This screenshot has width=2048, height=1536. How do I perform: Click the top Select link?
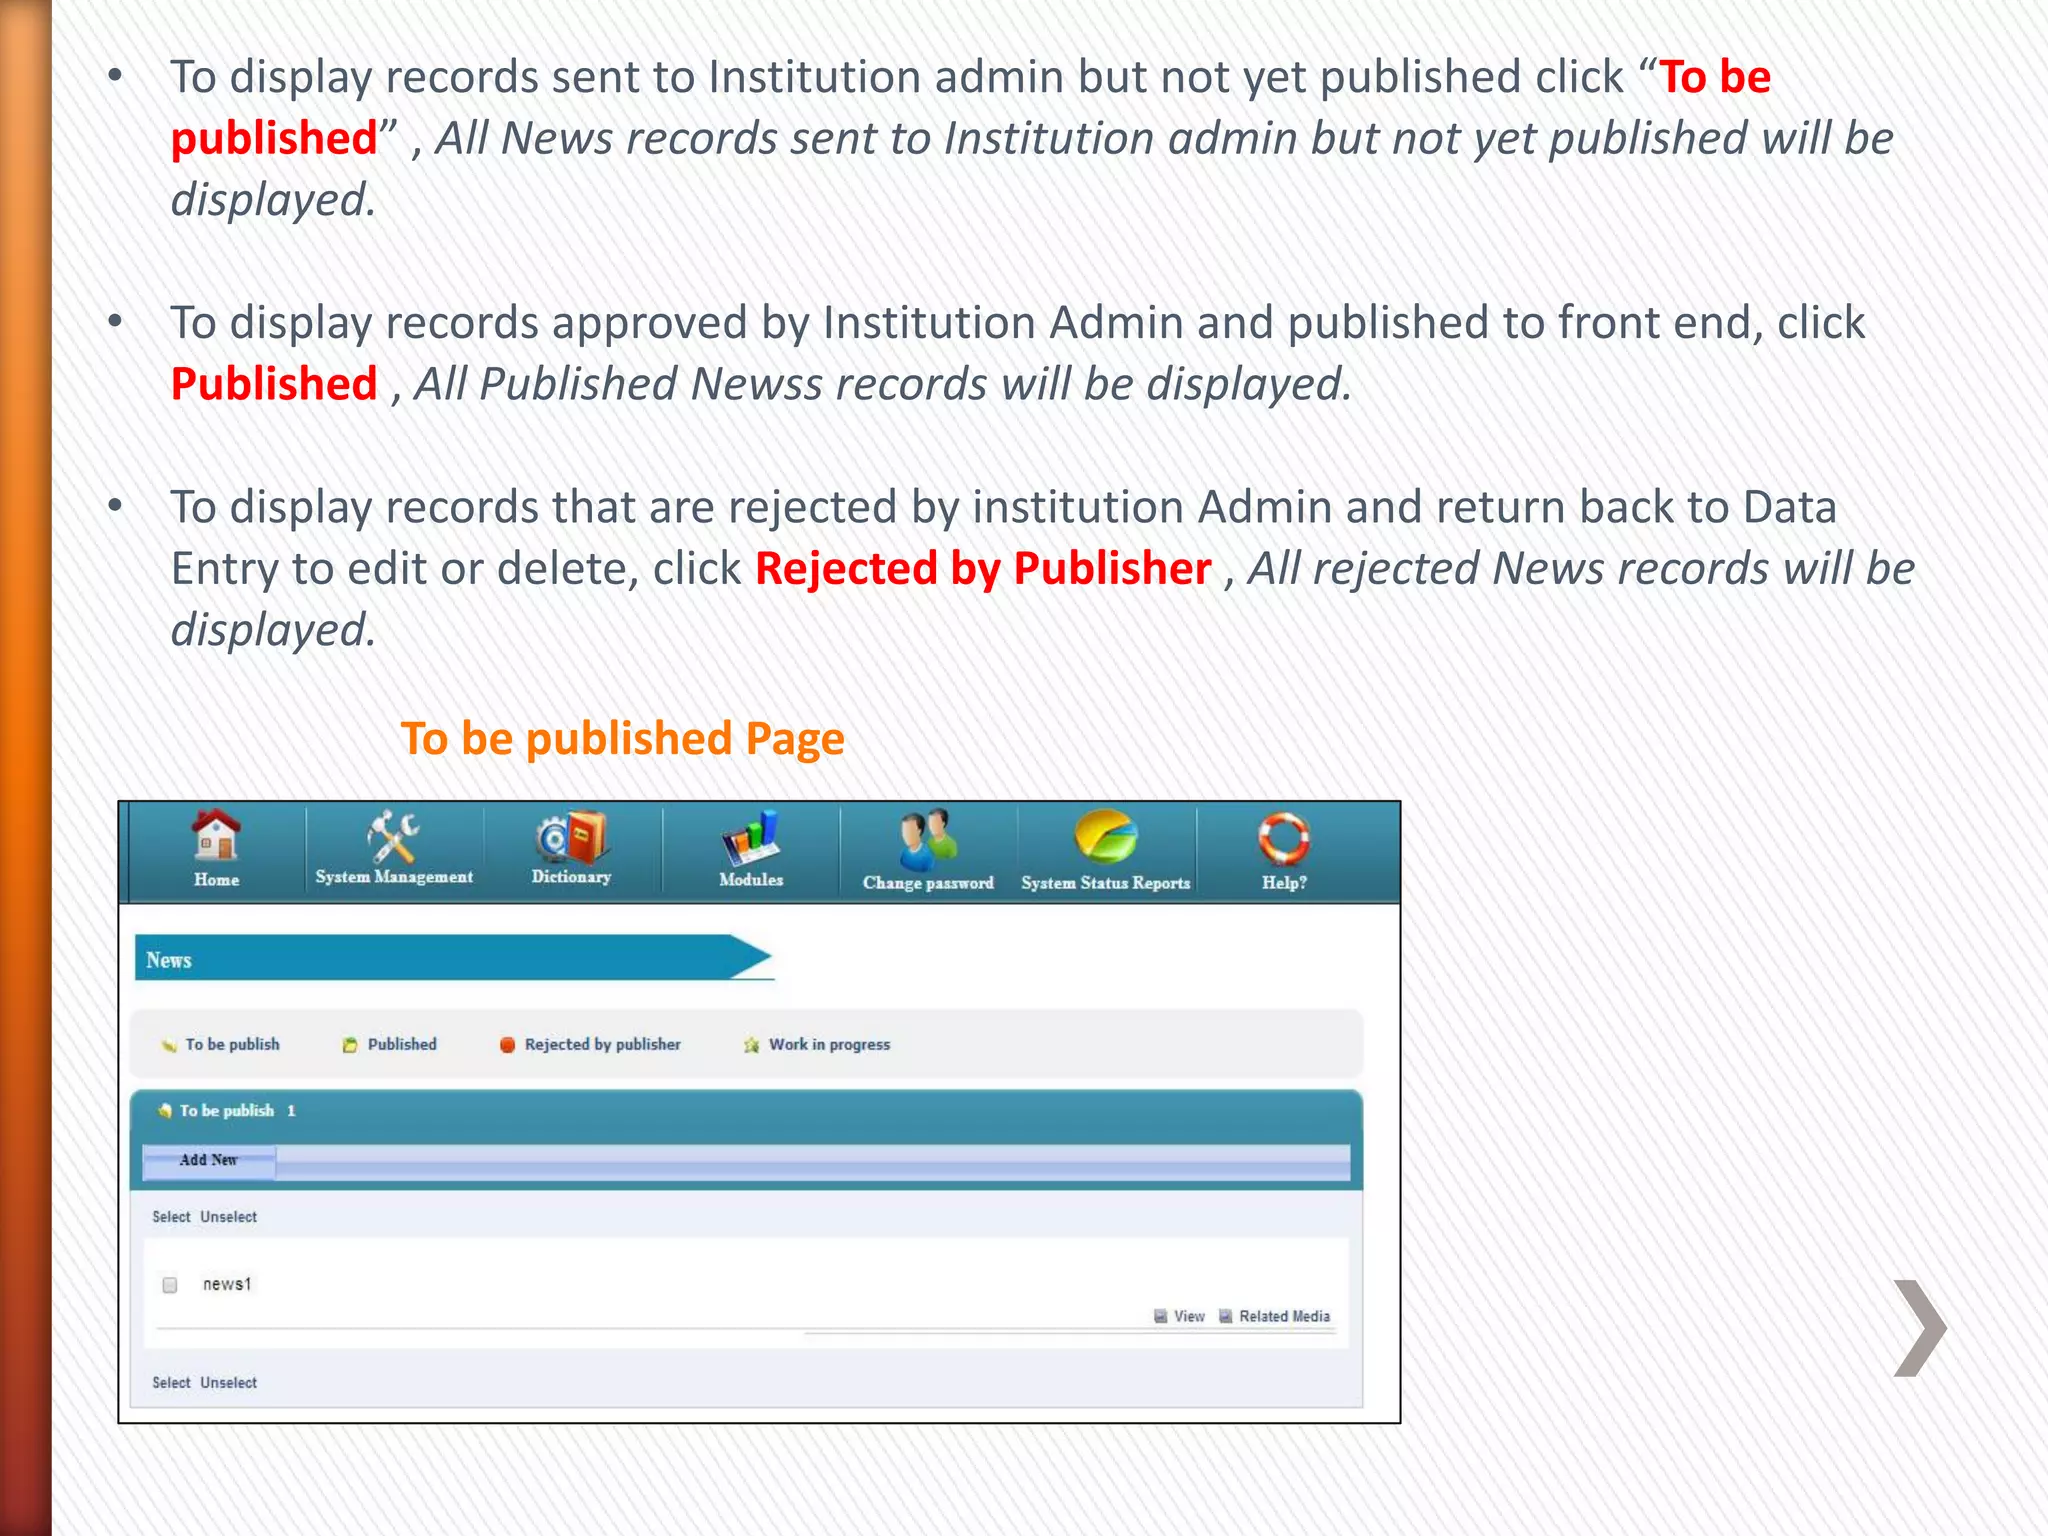coord(171,1217)
